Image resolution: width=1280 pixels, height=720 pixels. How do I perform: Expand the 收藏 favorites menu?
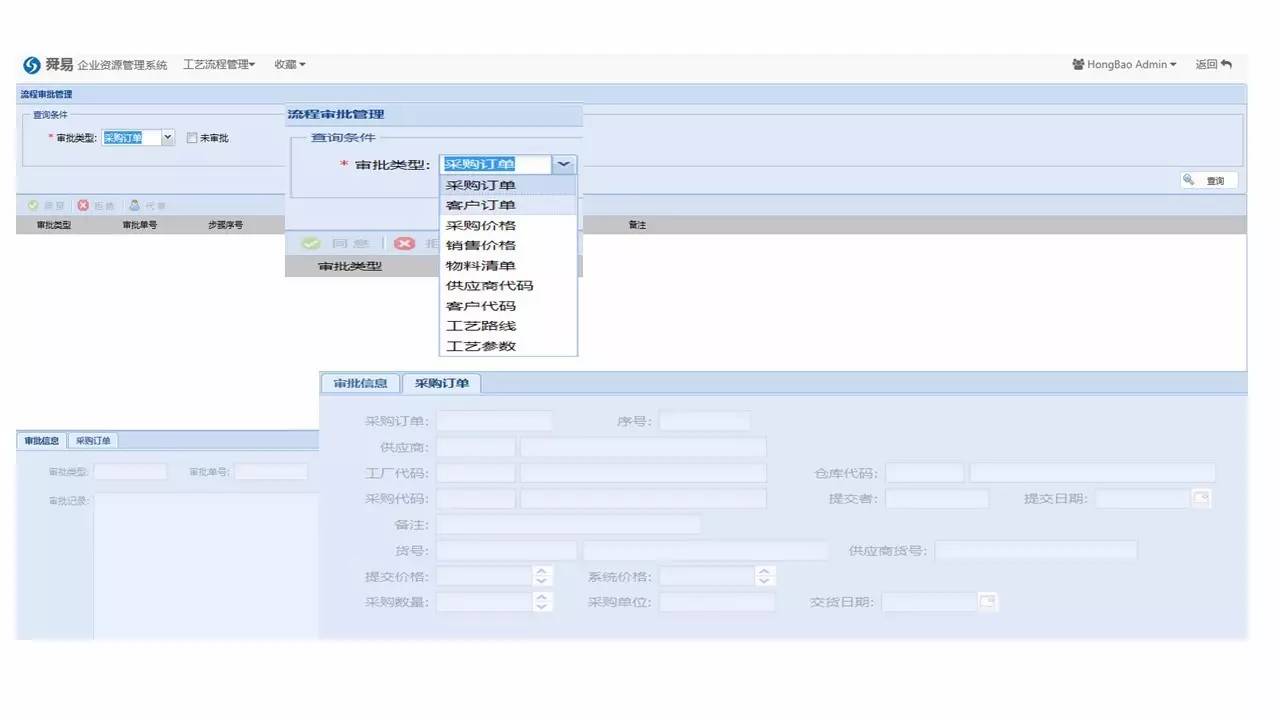click(x=290, y=65)
